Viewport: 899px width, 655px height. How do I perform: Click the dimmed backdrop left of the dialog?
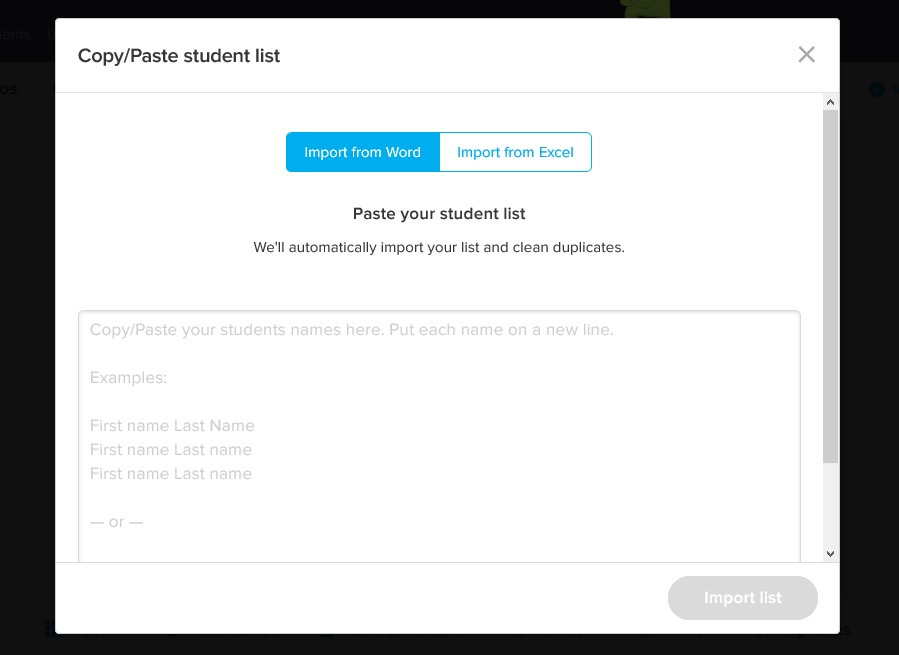coord(27,330)
